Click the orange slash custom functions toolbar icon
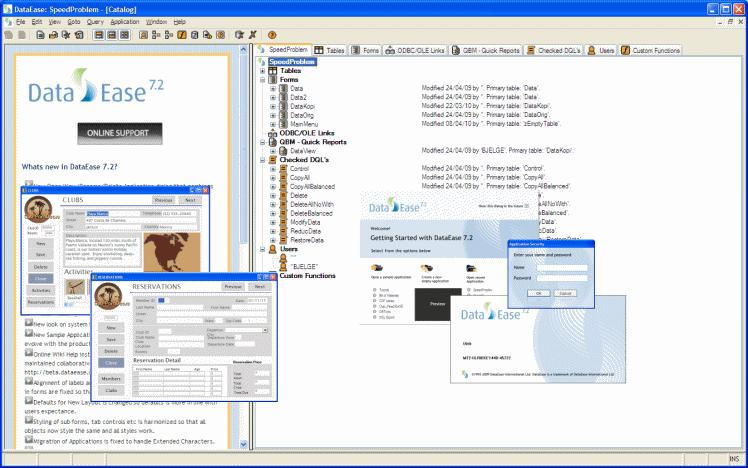The width and height of the screenshot is (748, 468). 182,35
